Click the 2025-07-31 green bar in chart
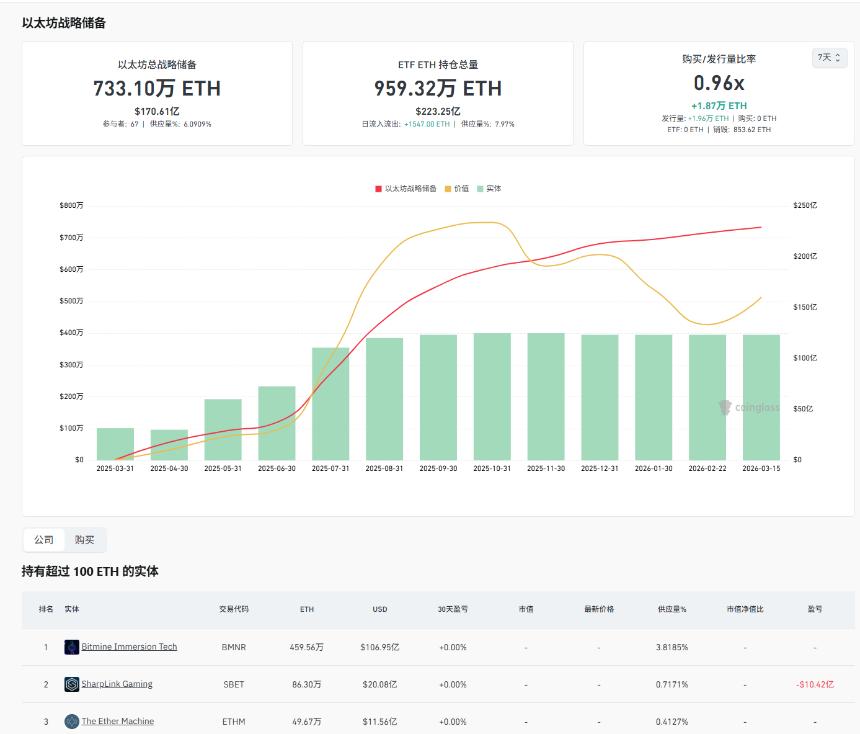860x734 pixels. (331, 404)
